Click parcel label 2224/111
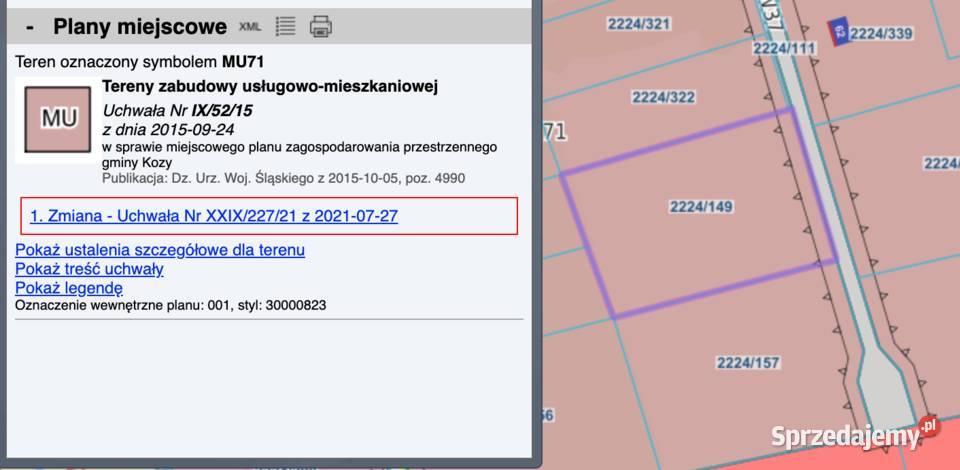 point(784,49)
